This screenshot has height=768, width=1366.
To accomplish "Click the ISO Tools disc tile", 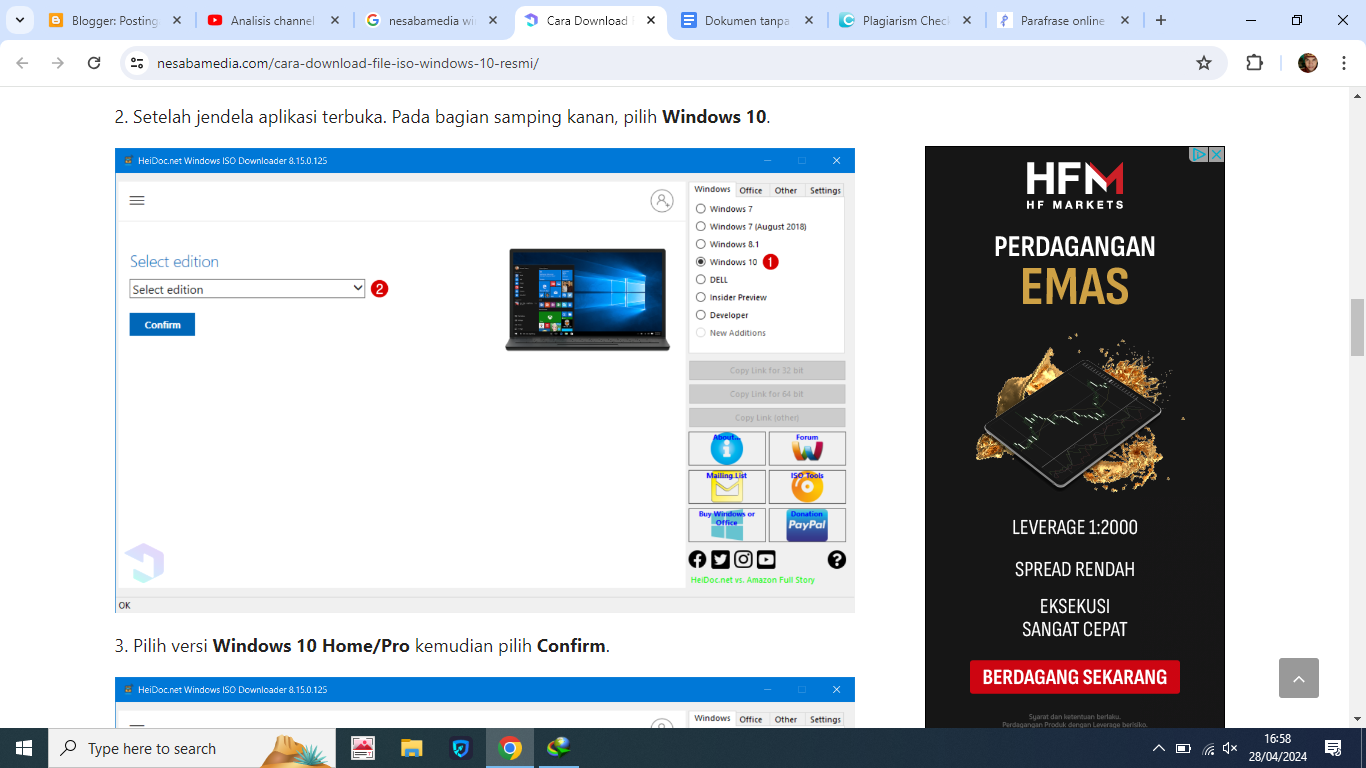I will click(807, 487).
